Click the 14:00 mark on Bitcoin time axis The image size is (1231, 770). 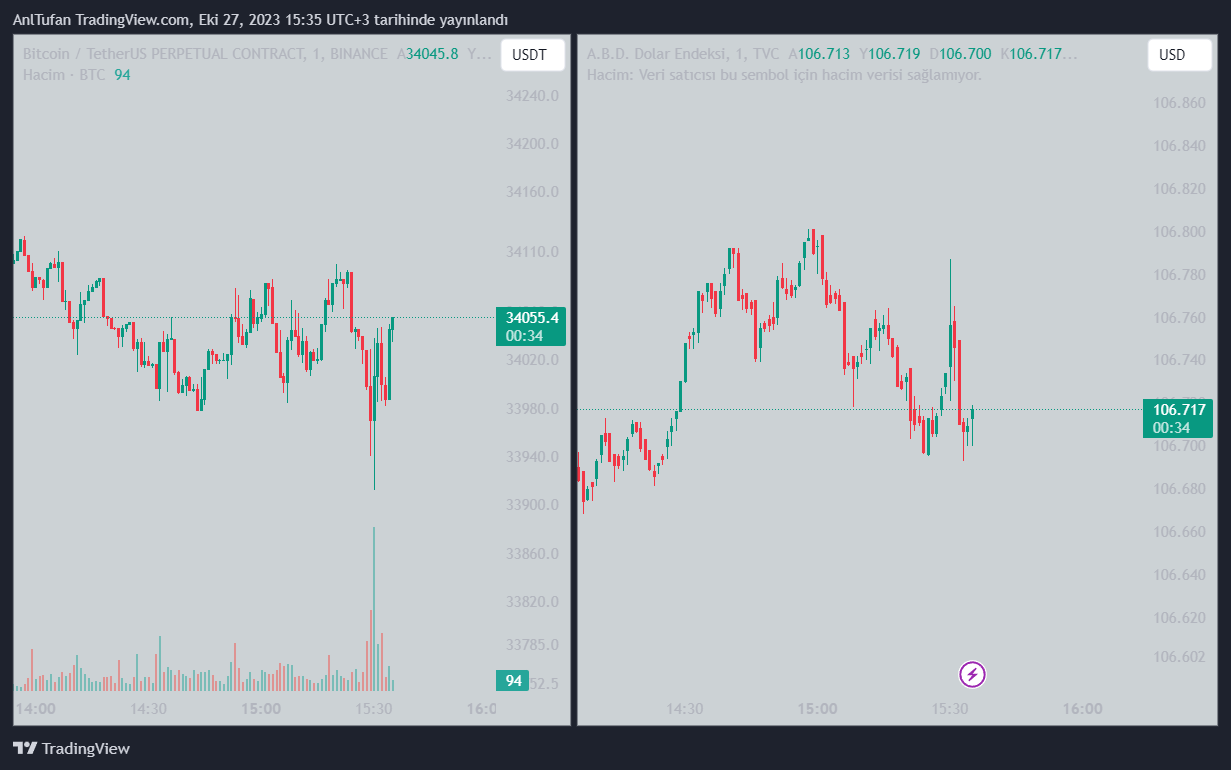coord(37,709)
